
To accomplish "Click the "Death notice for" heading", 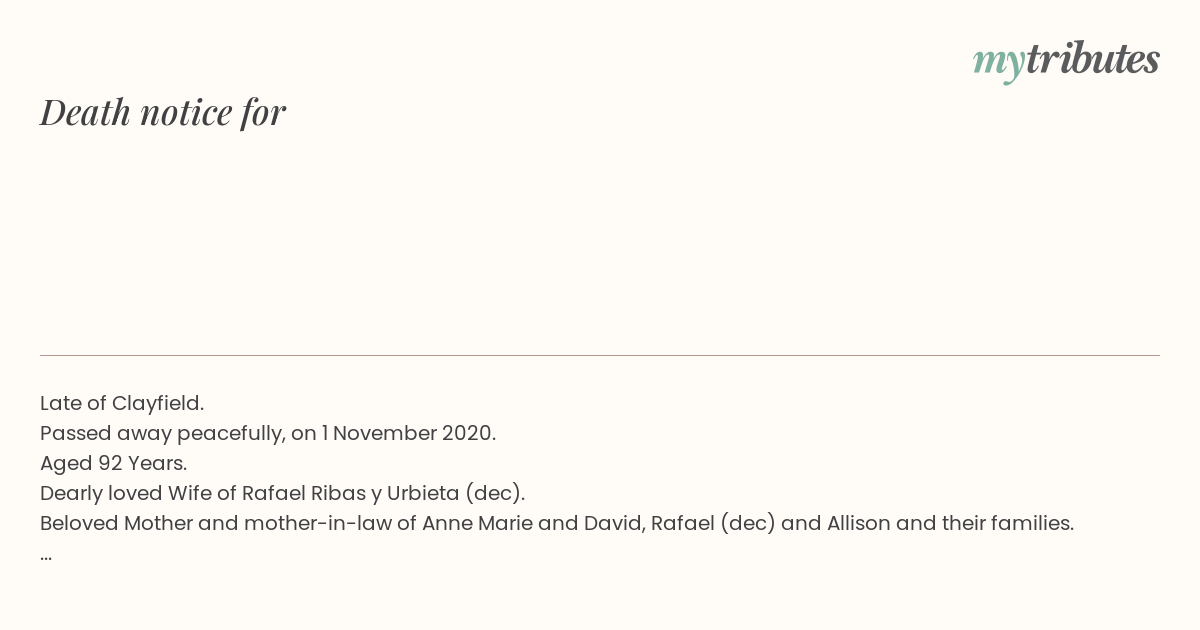I will (x=163, y=112).
